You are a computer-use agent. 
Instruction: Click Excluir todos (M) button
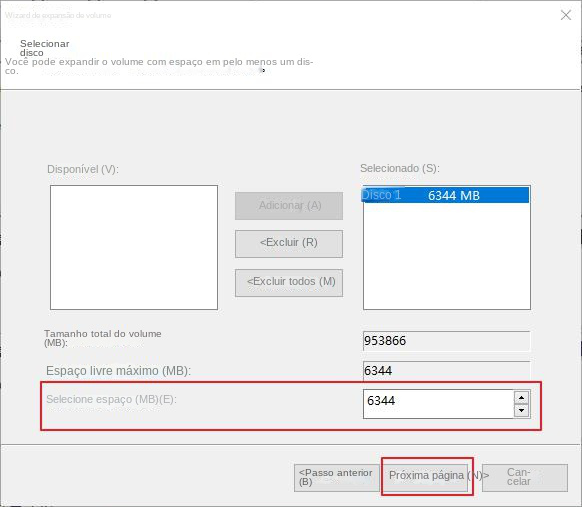click(289, 283)
